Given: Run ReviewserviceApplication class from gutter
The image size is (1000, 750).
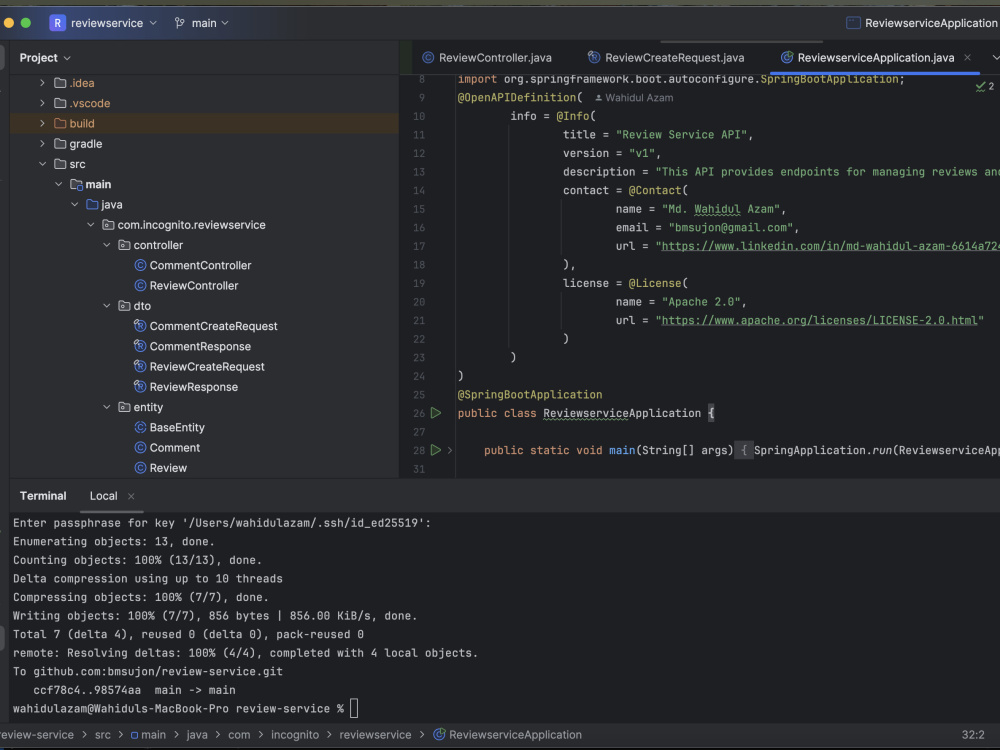Looking at the screenshot, I should (x=436, y=413).
